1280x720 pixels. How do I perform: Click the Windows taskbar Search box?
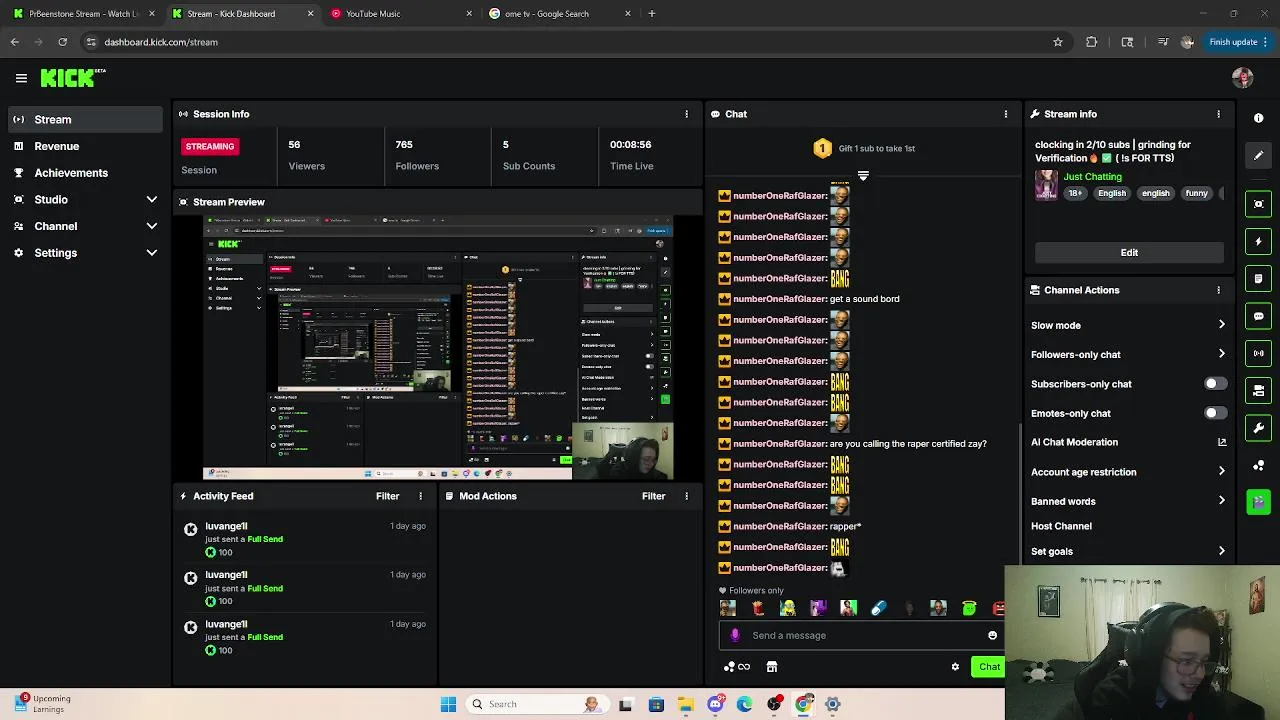point(536,704)
